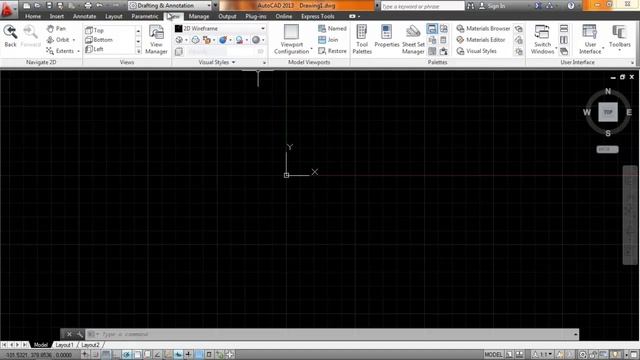Image resolution: width=640 pixels, height=360 pixels.
Task: Select the Orbit tool
Action: [x=58, y=40]
